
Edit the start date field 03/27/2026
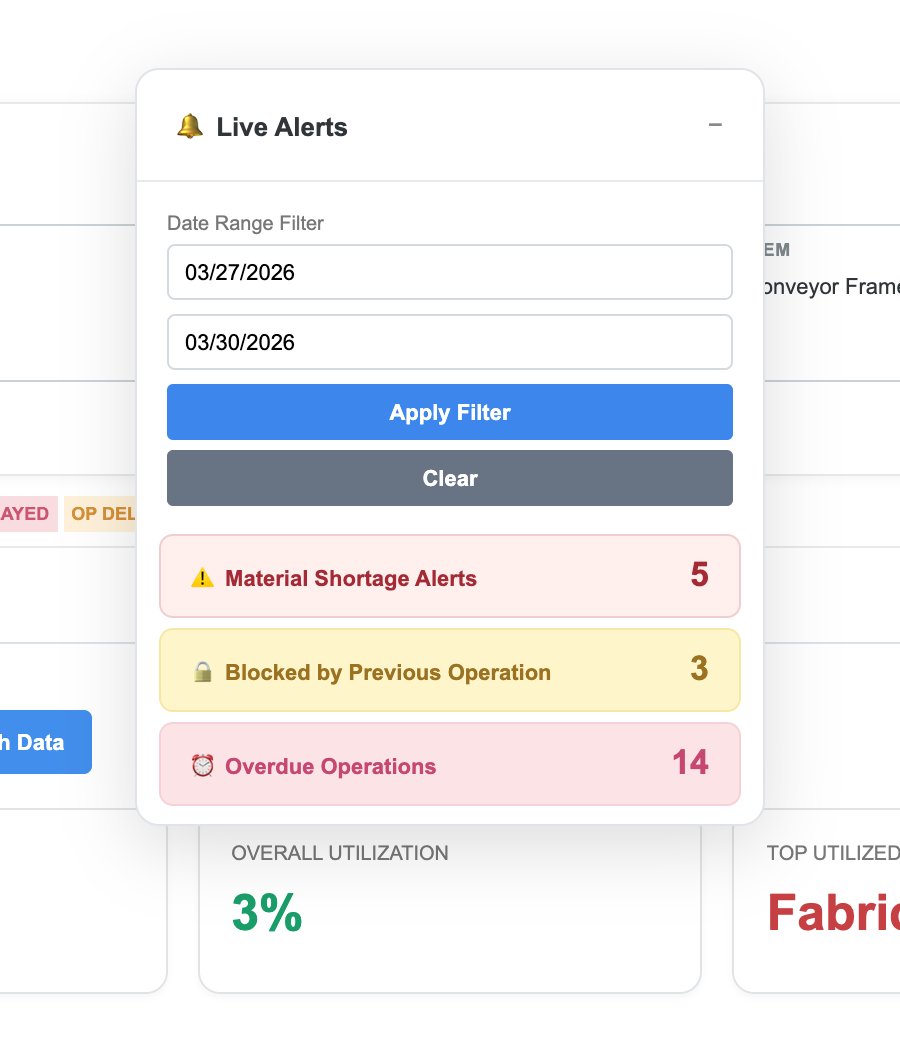[x=450, y=272]
